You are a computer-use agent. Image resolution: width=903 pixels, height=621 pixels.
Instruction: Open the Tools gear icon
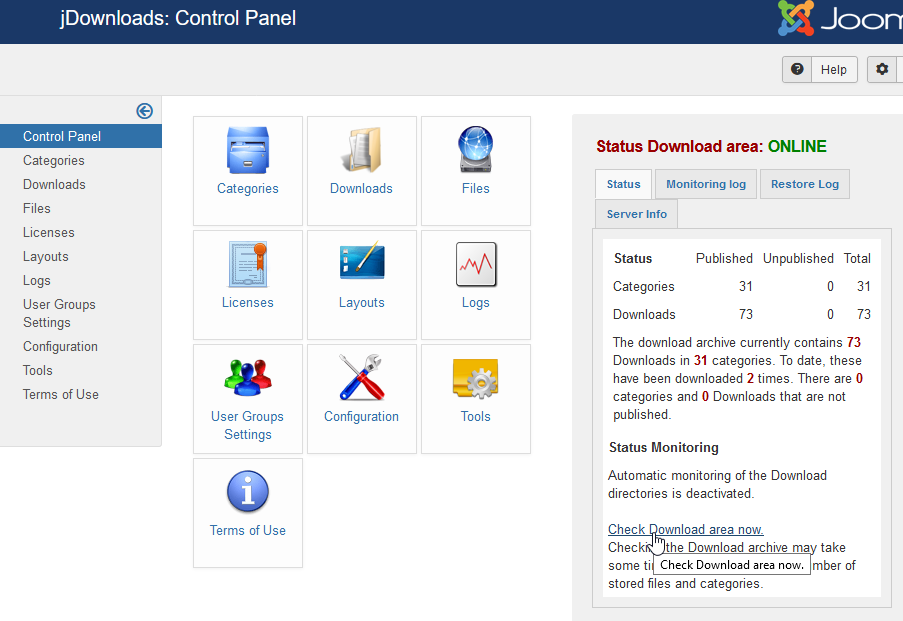point(476,378)
